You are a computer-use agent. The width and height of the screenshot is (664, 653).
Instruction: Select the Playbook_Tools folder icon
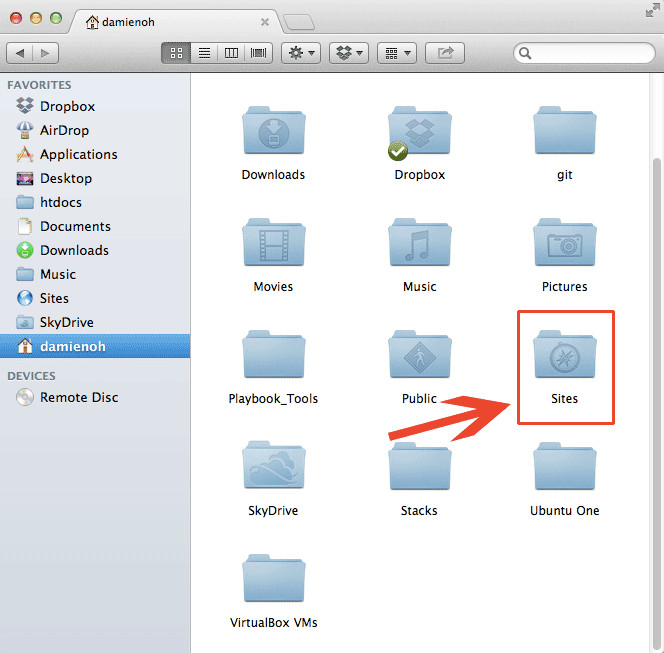pos(274,354)
